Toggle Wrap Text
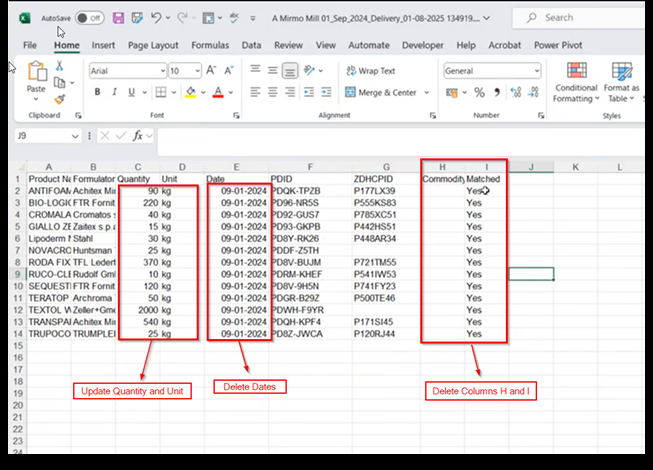653x470 pixels. 370,71
